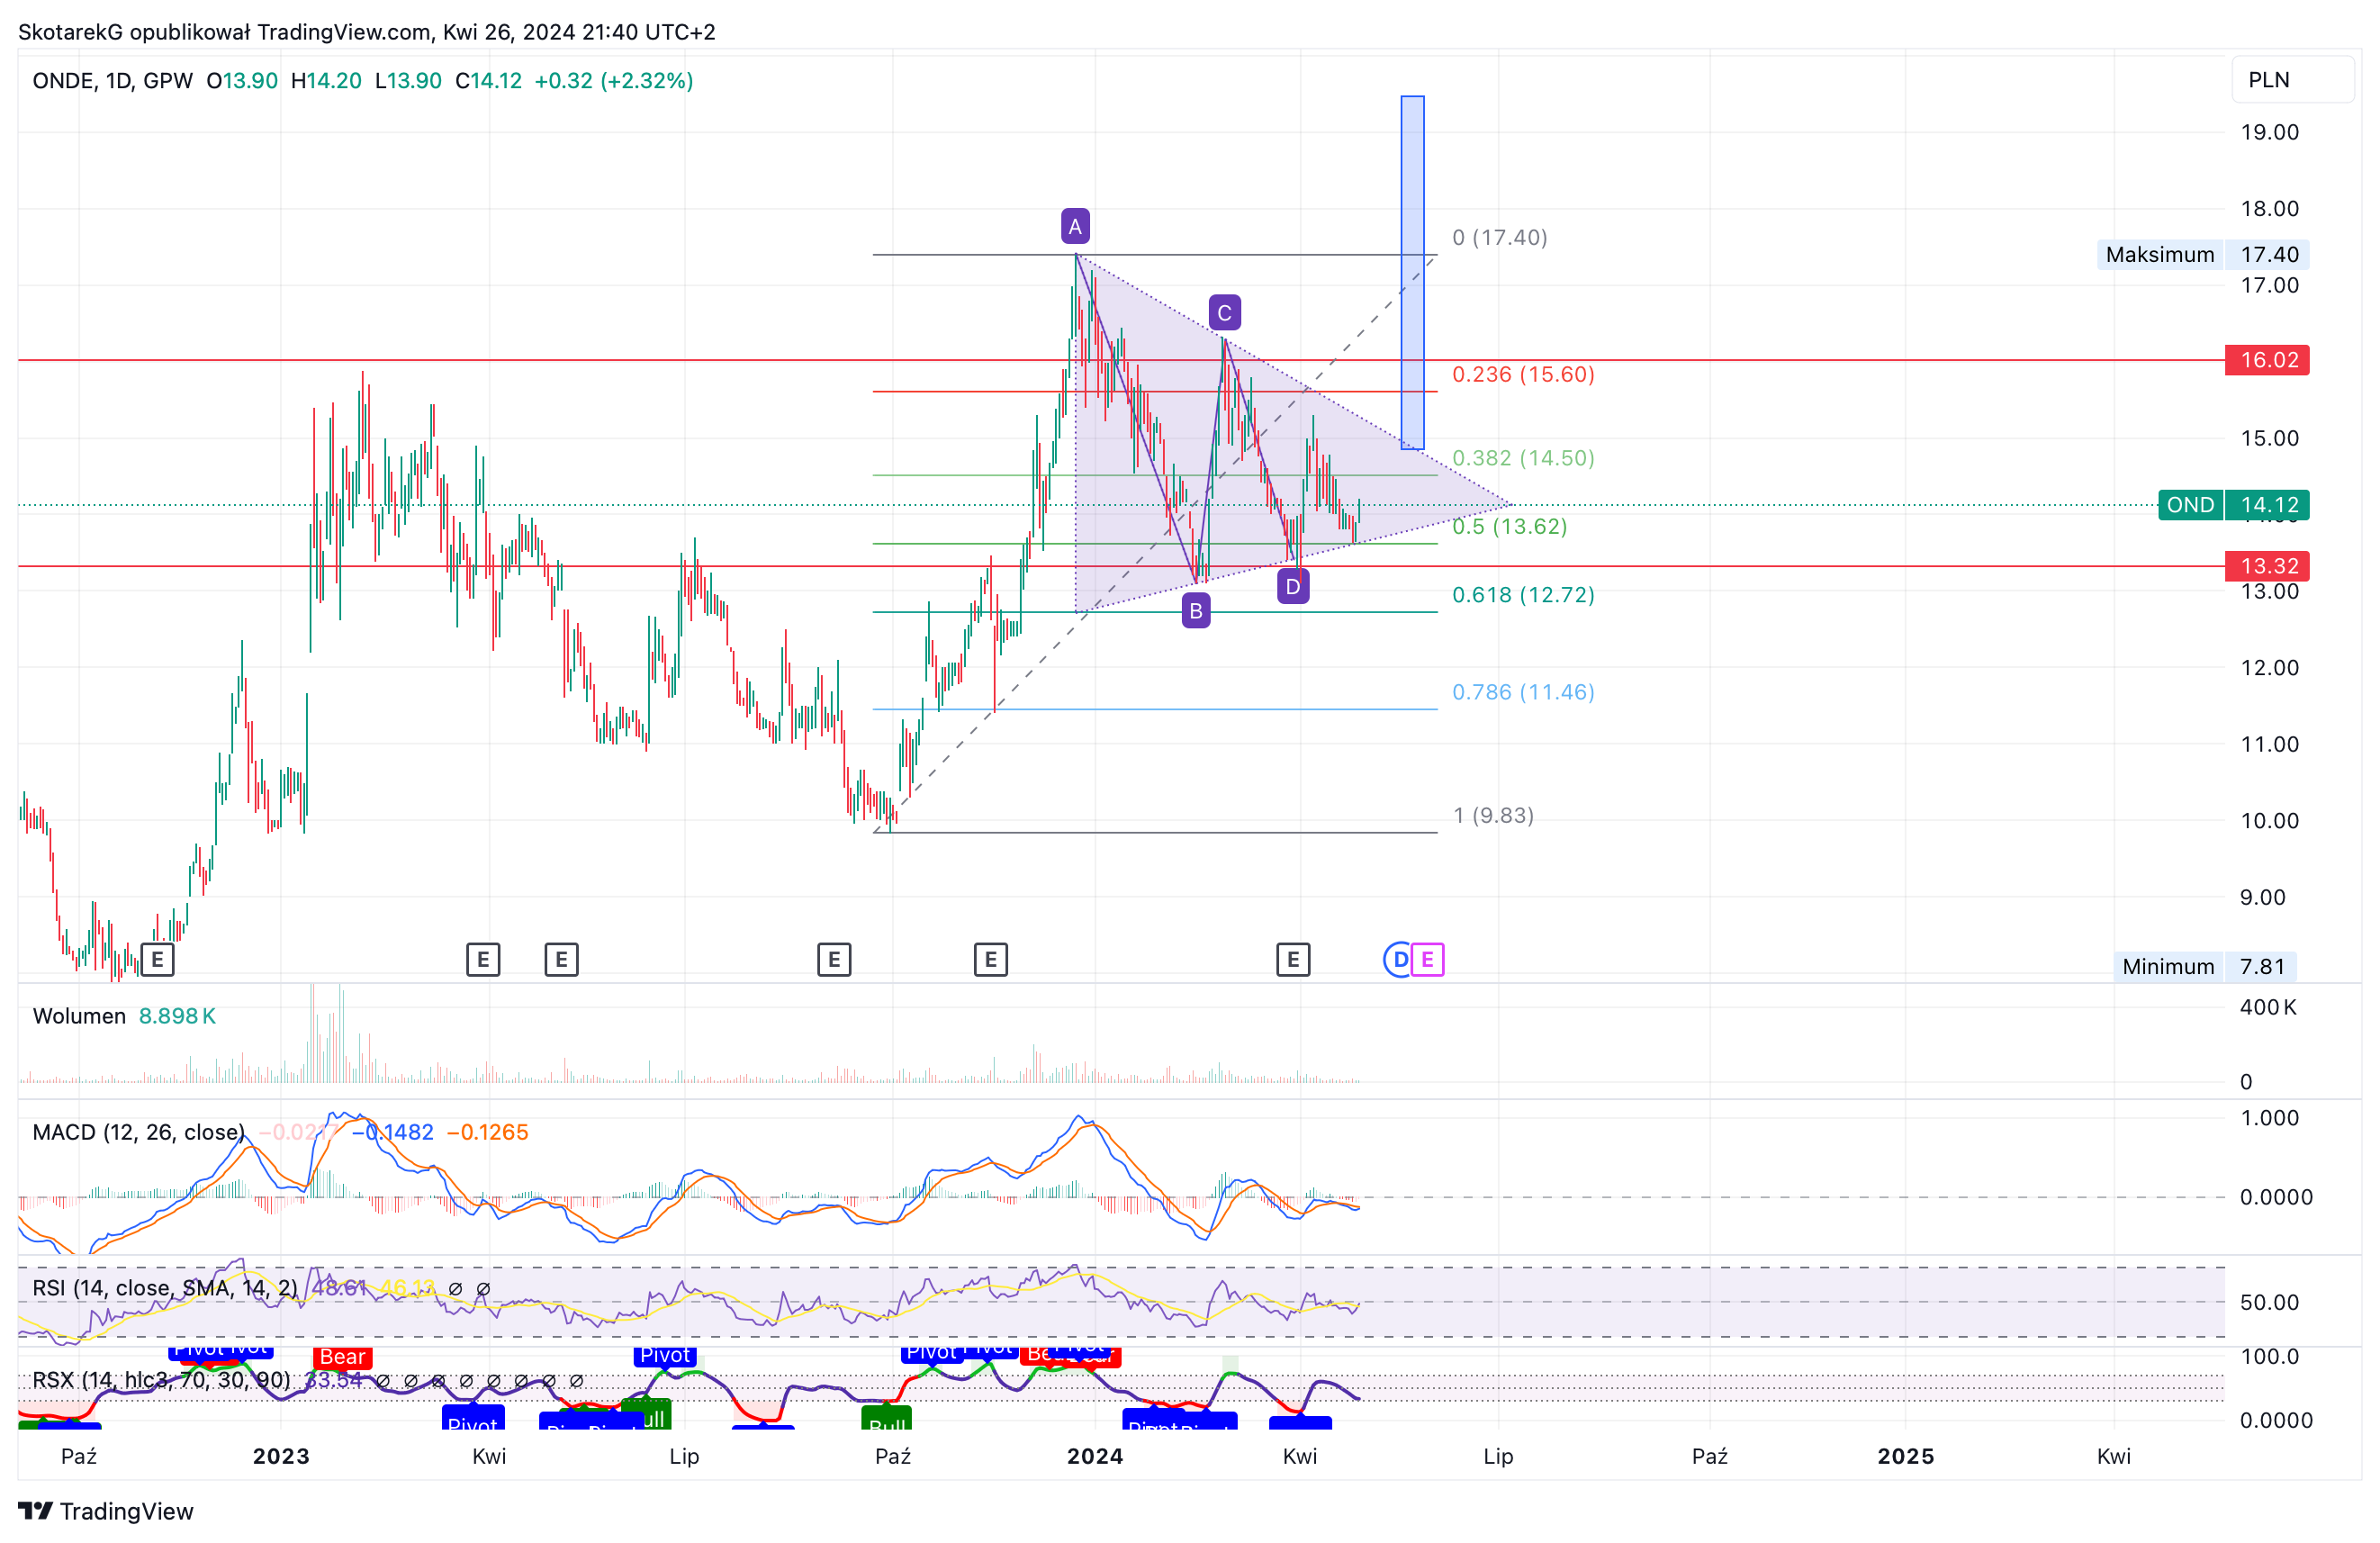Click the Fibonacci 0.786 (11.46) level label
Screen dimensions: 2380x1543
click(1523, 692)
